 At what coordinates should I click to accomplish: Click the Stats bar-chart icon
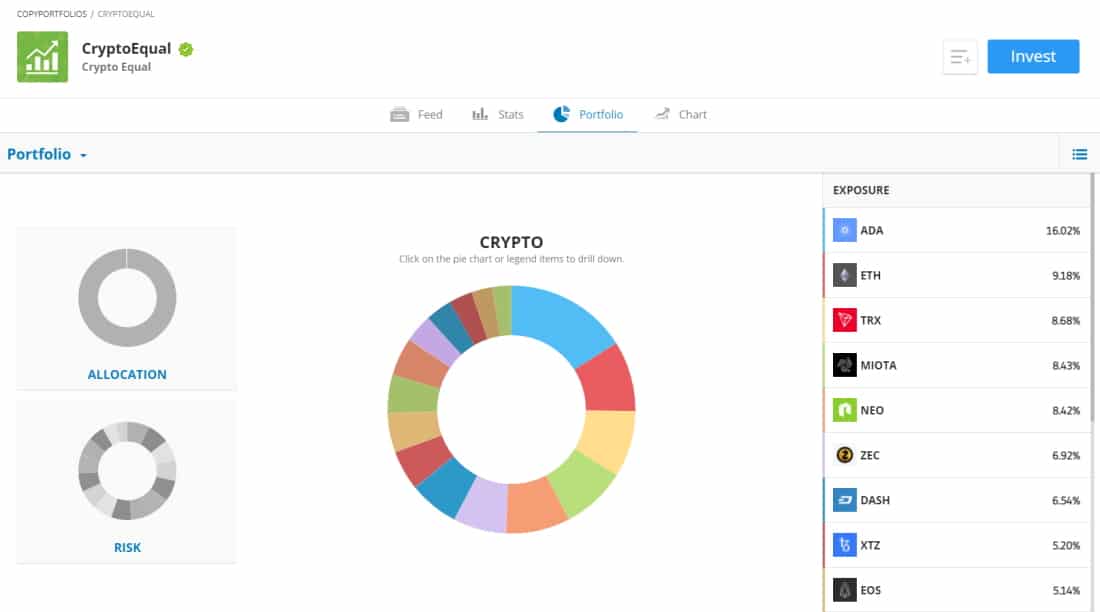point(480,114)
